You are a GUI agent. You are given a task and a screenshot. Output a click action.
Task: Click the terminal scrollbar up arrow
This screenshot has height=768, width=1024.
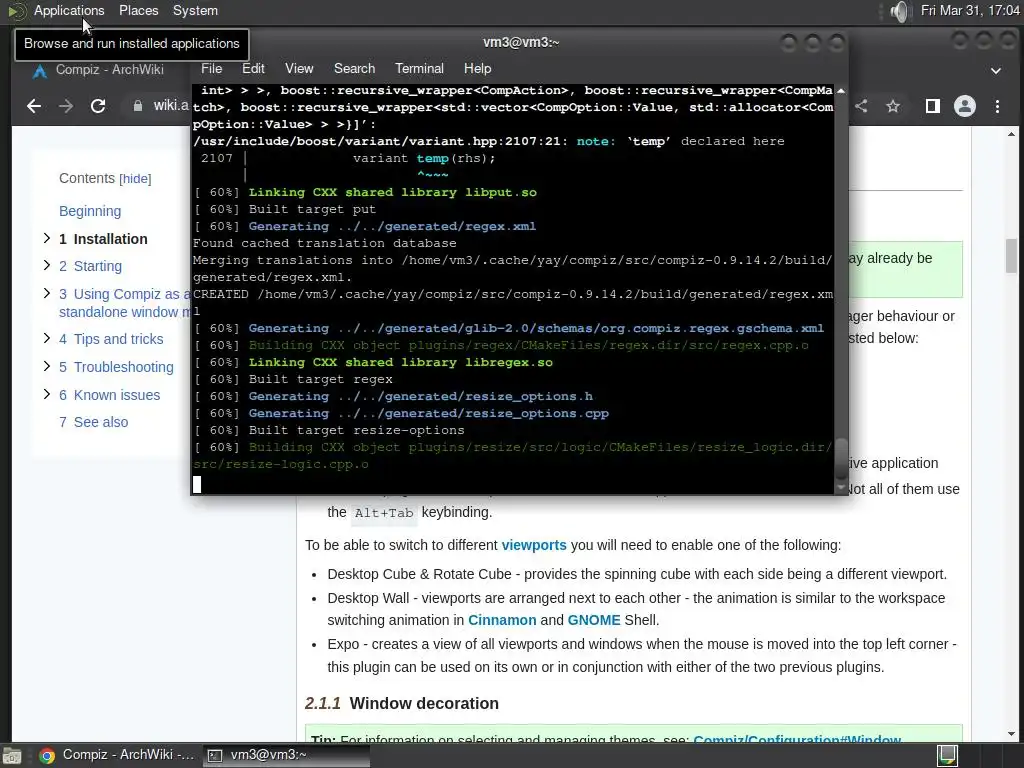(x=840, y=91)
